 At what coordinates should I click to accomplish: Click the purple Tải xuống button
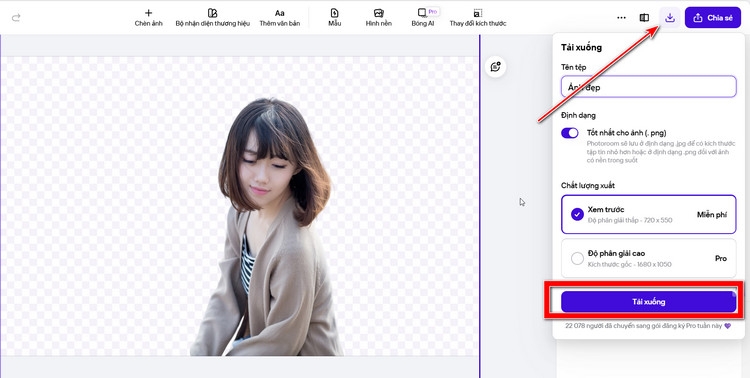[649, 302]
